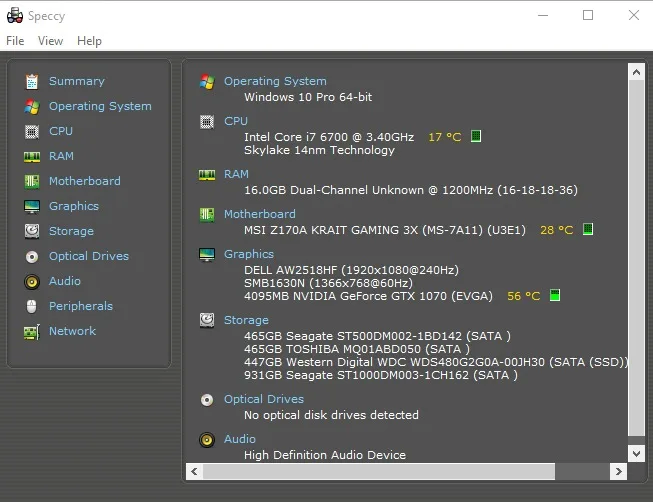The image size is (653, 502).
Task: Click the vertical scrollbar thumb
Action: coord(636,258)
